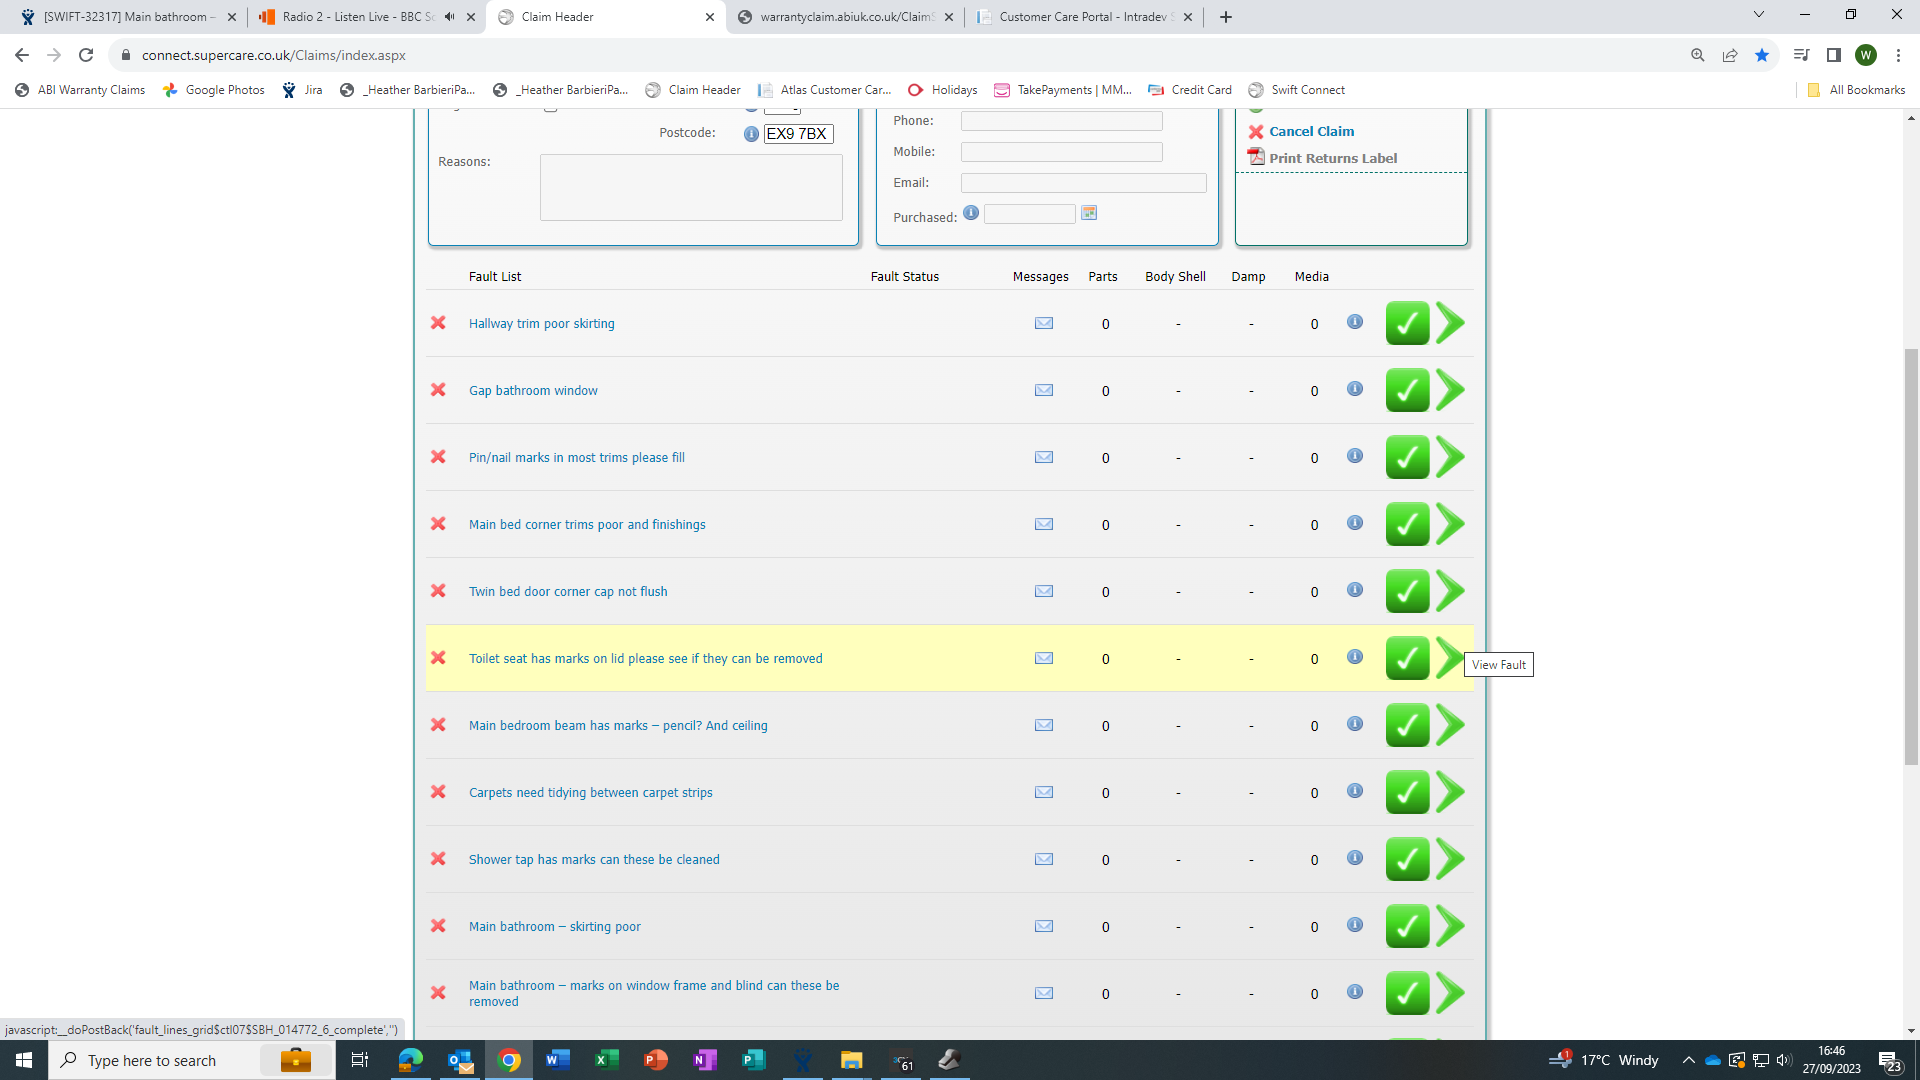Mark Hallway trim poor skirting fault complete

click(1406, 324)
